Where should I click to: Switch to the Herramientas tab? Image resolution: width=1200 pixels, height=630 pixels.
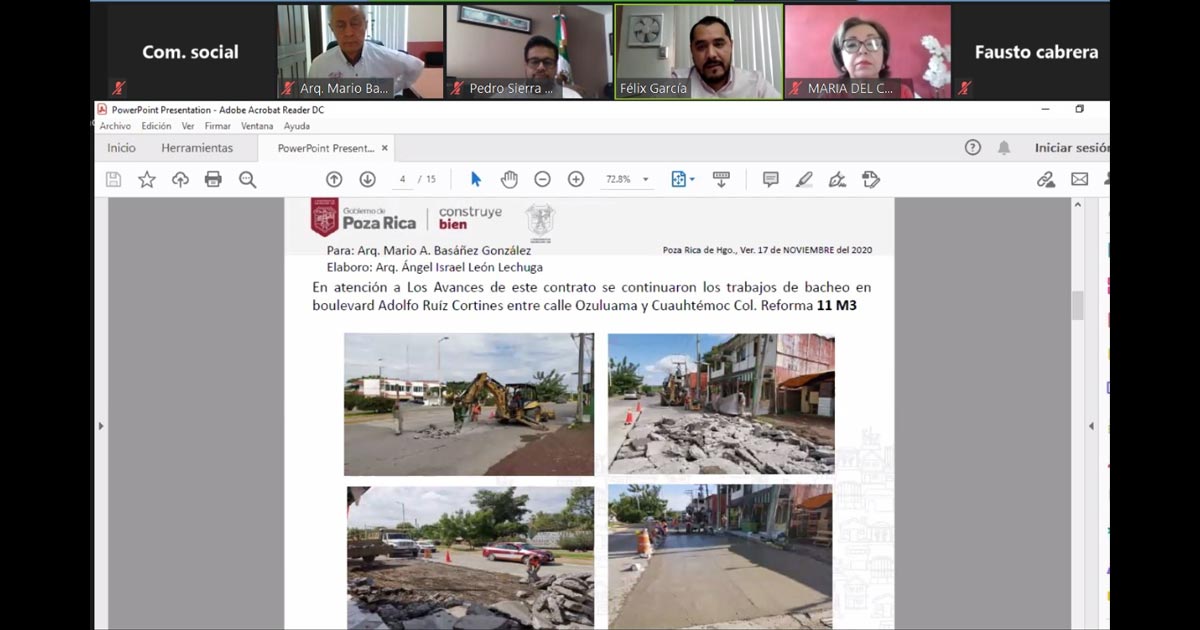pyautogui.click(x=197, y=148)
